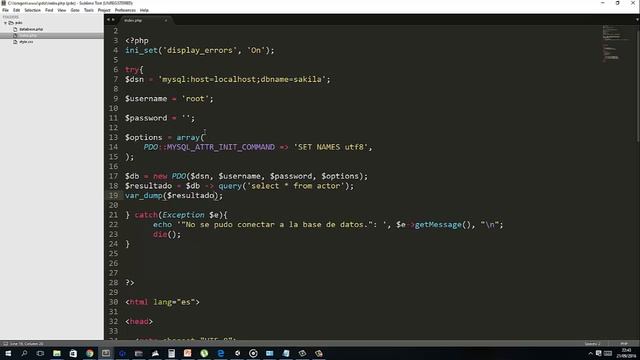
Task: Open the Selection menu
Action: pos(32,10)
